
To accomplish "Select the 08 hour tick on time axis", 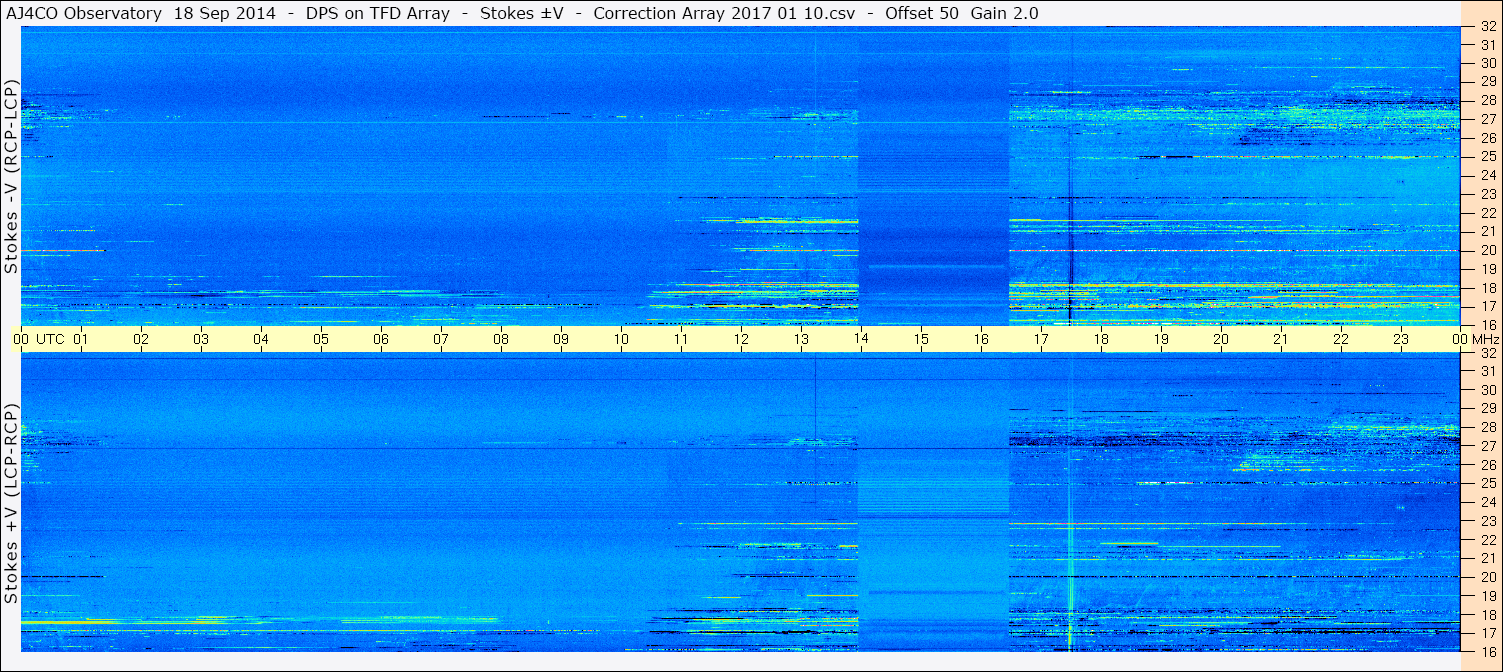I will pyautogui.click(x=501, y=339).
